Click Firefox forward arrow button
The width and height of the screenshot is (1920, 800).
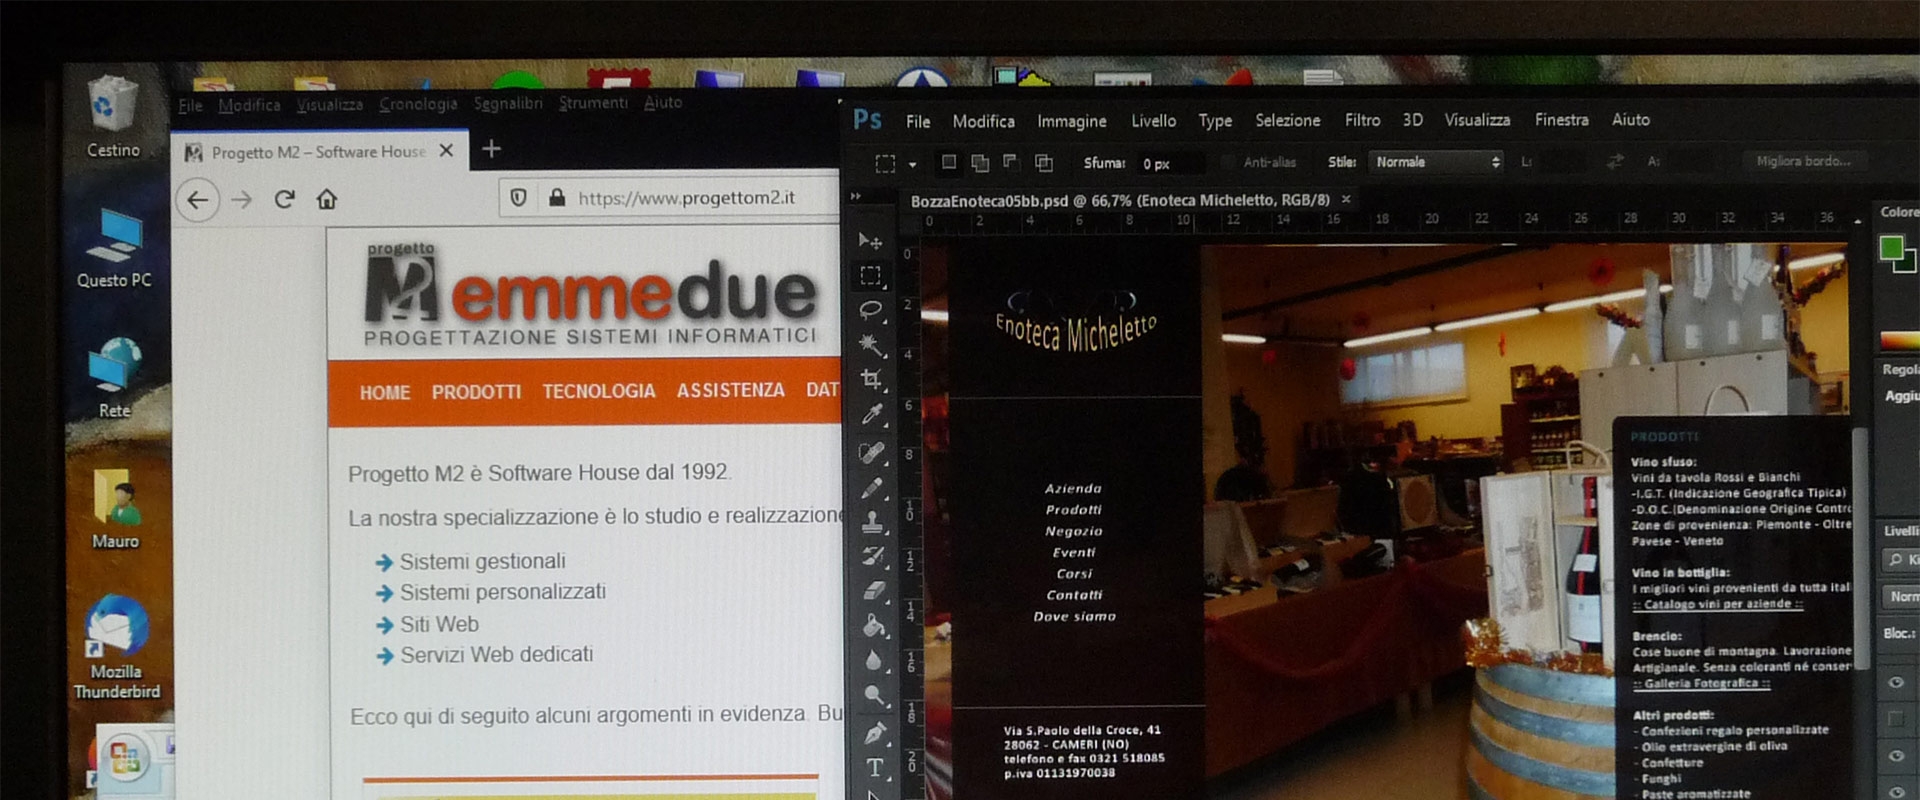[x=241, y=200]
